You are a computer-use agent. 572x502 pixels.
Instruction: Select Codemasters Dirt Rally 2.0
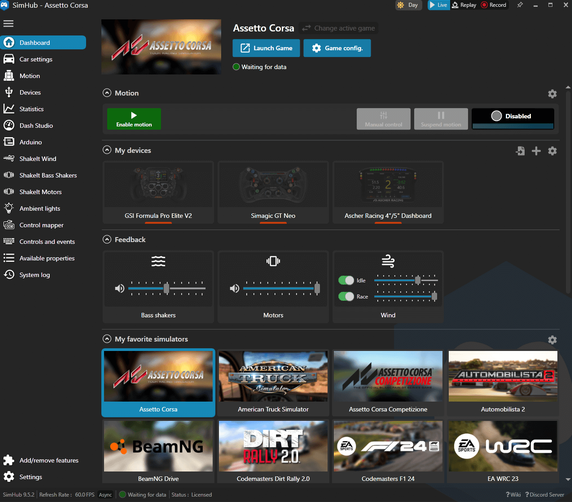point(273,452)
